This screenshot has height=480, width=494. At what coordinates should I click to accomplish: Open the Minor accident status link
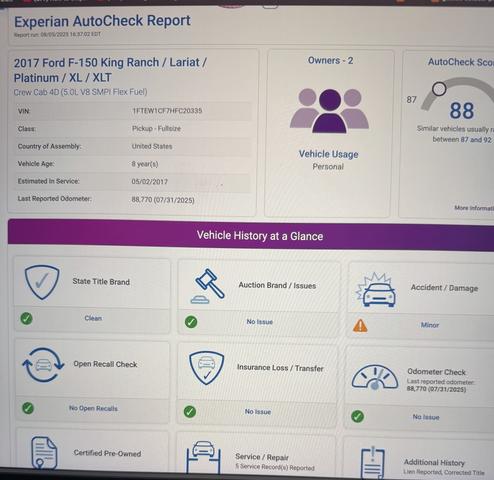point(430,325)
